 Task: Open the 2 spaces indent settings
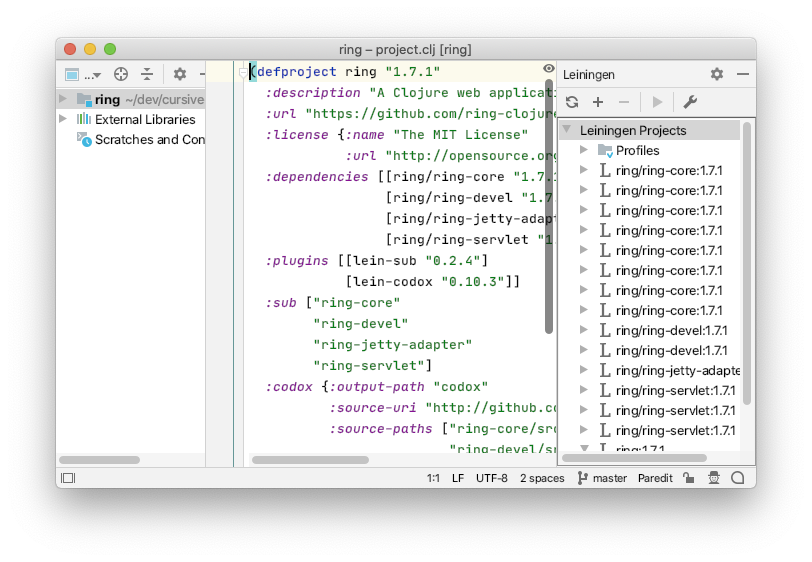pyautogui.click(x=542, y=478)
